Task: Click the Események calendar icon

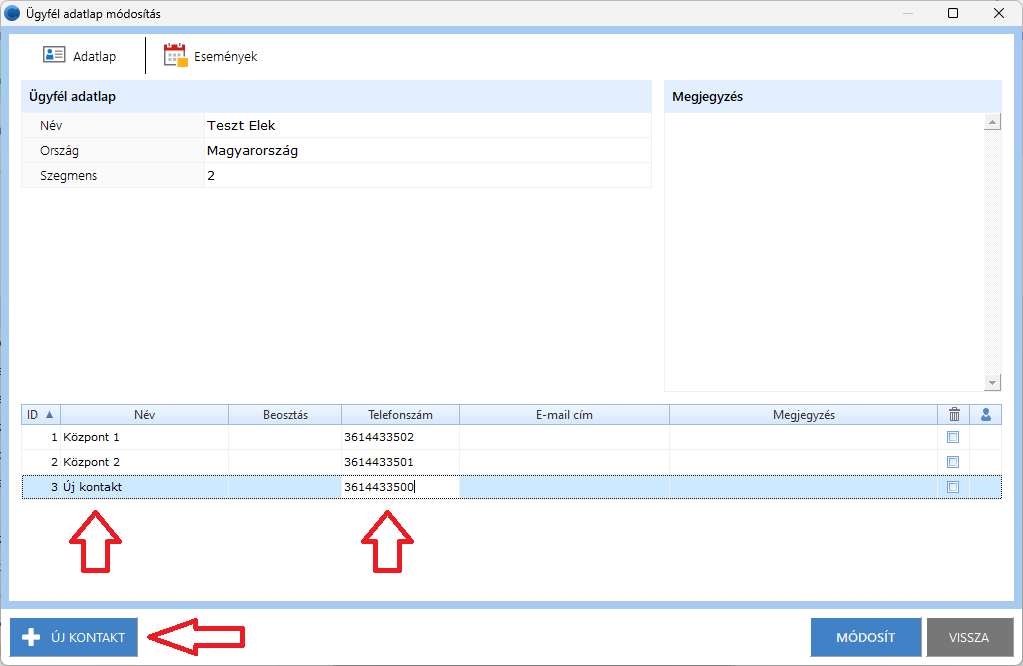Action: pos(175,56)
